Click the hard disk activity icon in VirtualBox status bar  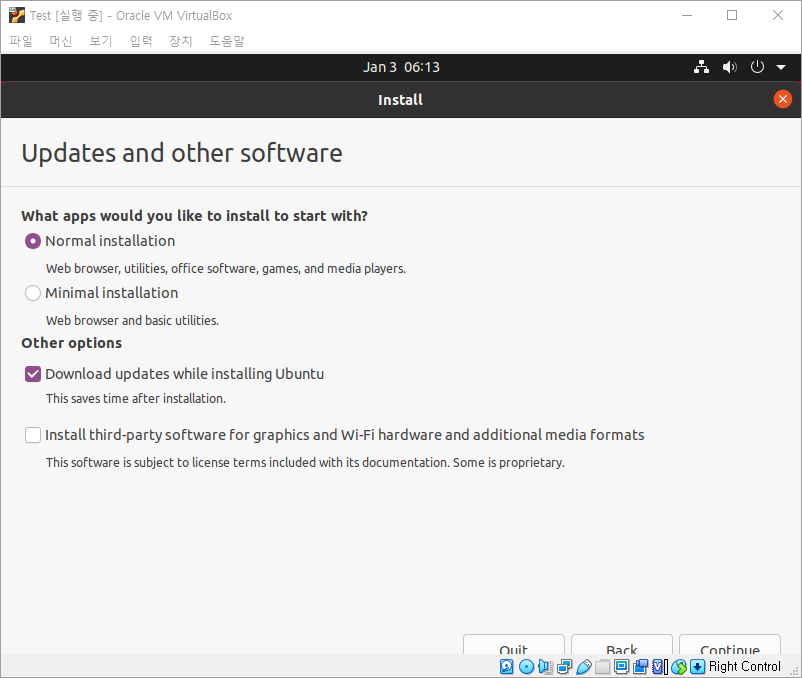[506, 666]
